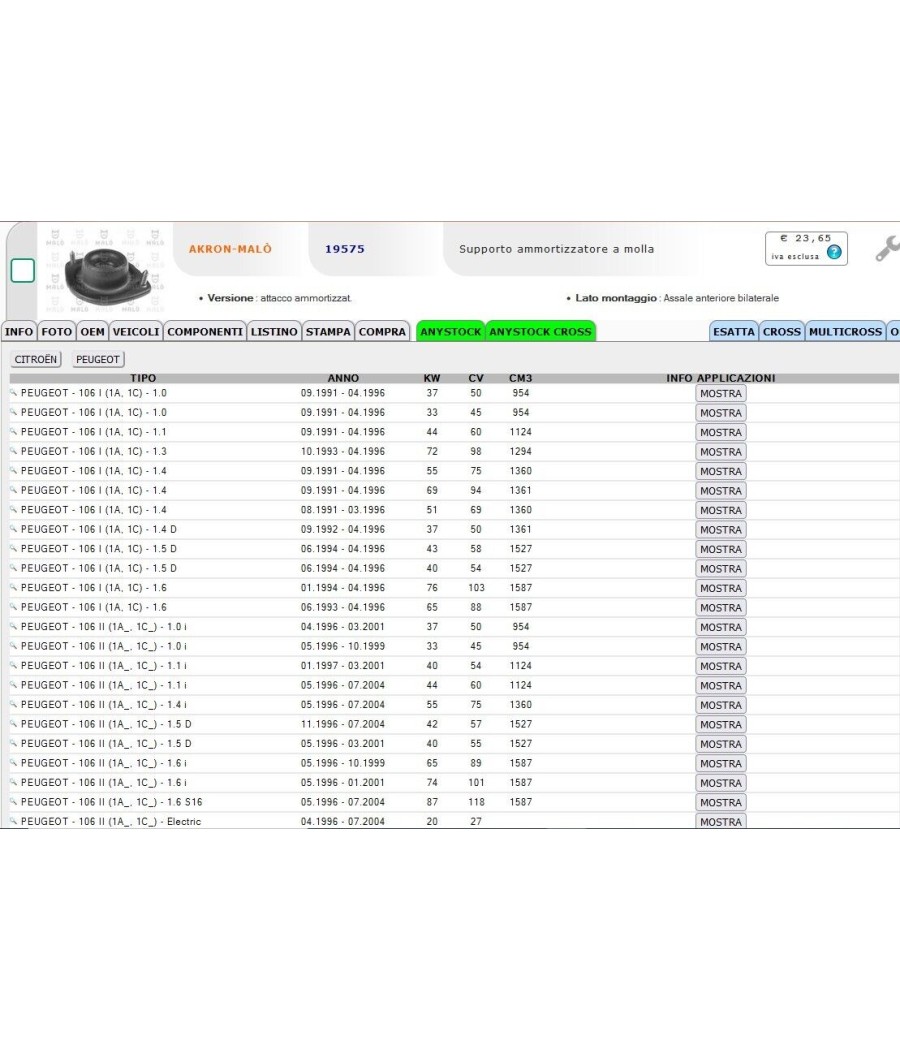Select the green ANYSTOCK tab
Screen dimensions: 900x1050
tap(451, 331)
